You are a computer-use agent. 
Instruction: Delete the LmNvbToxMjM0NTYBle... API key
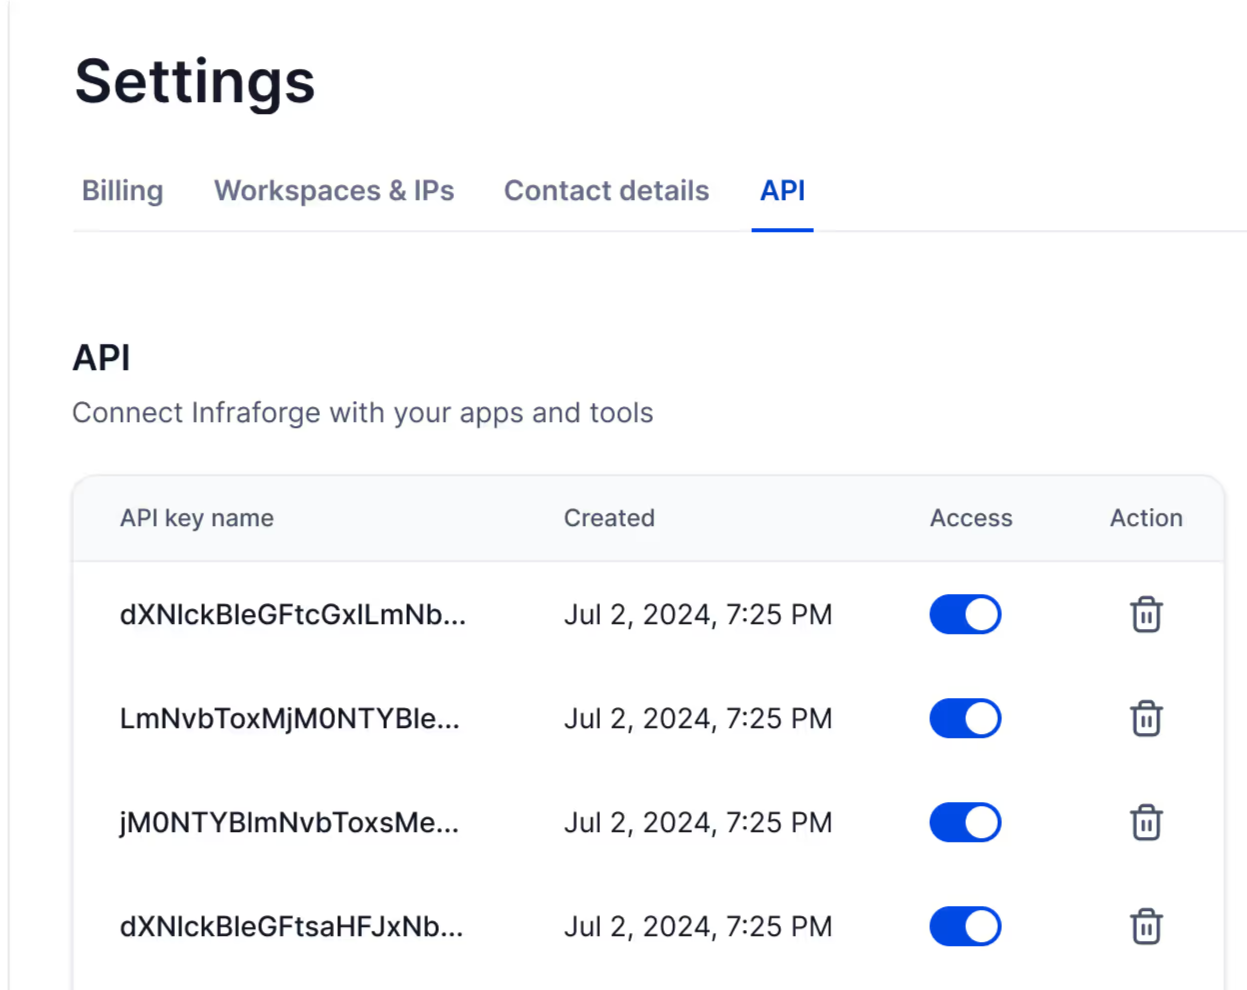(1146, 718)
